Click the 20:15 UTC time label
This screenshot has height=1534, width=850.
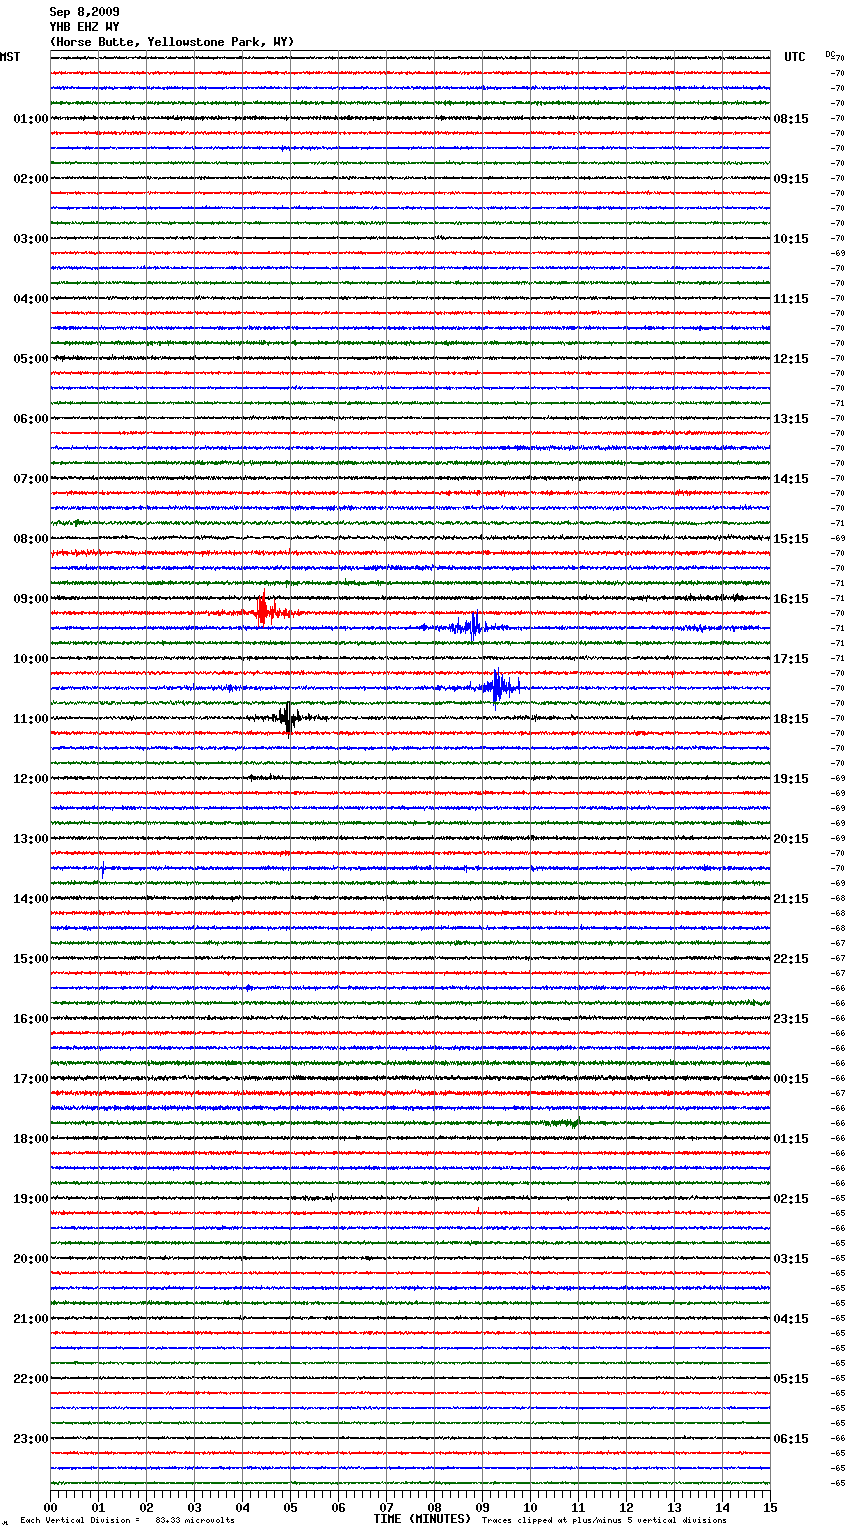(791, 839)
